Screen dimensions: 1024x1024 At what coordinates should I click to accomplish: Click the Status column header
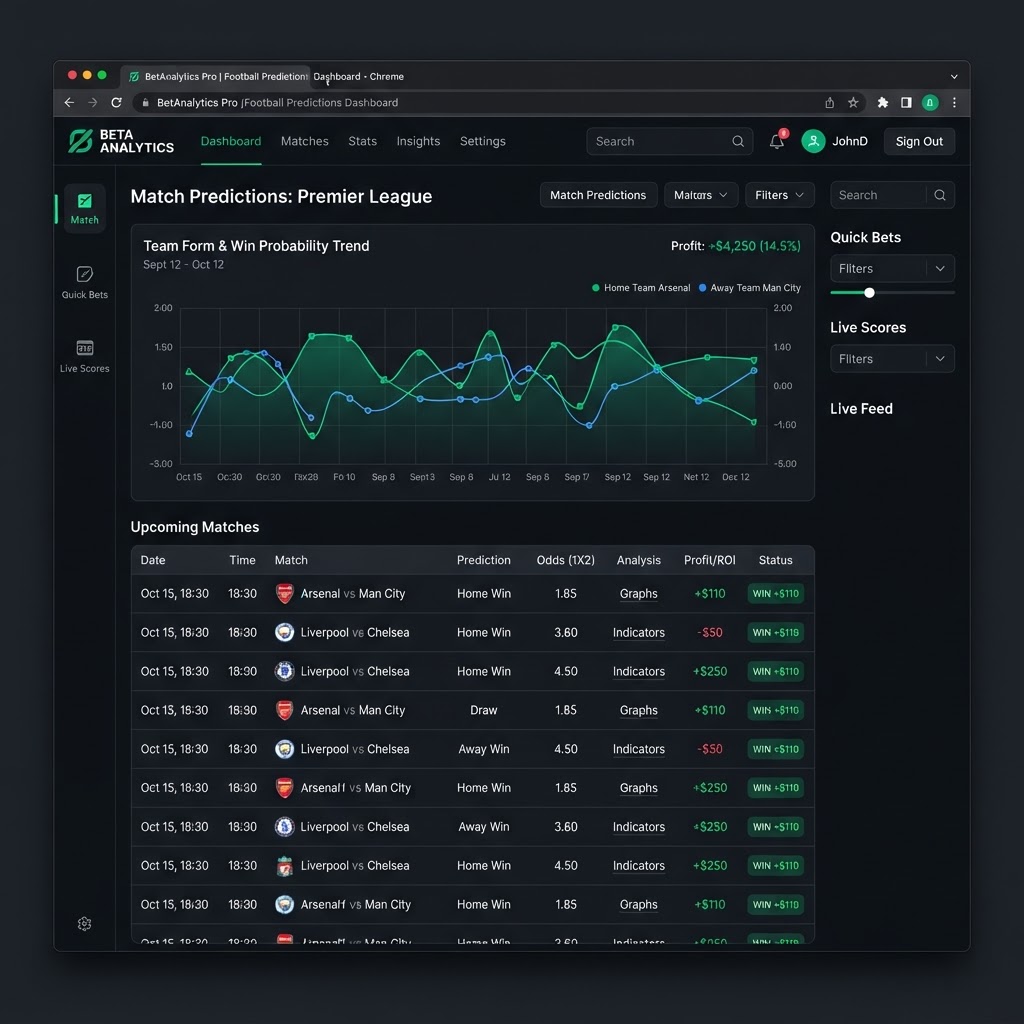pos(775,560)
